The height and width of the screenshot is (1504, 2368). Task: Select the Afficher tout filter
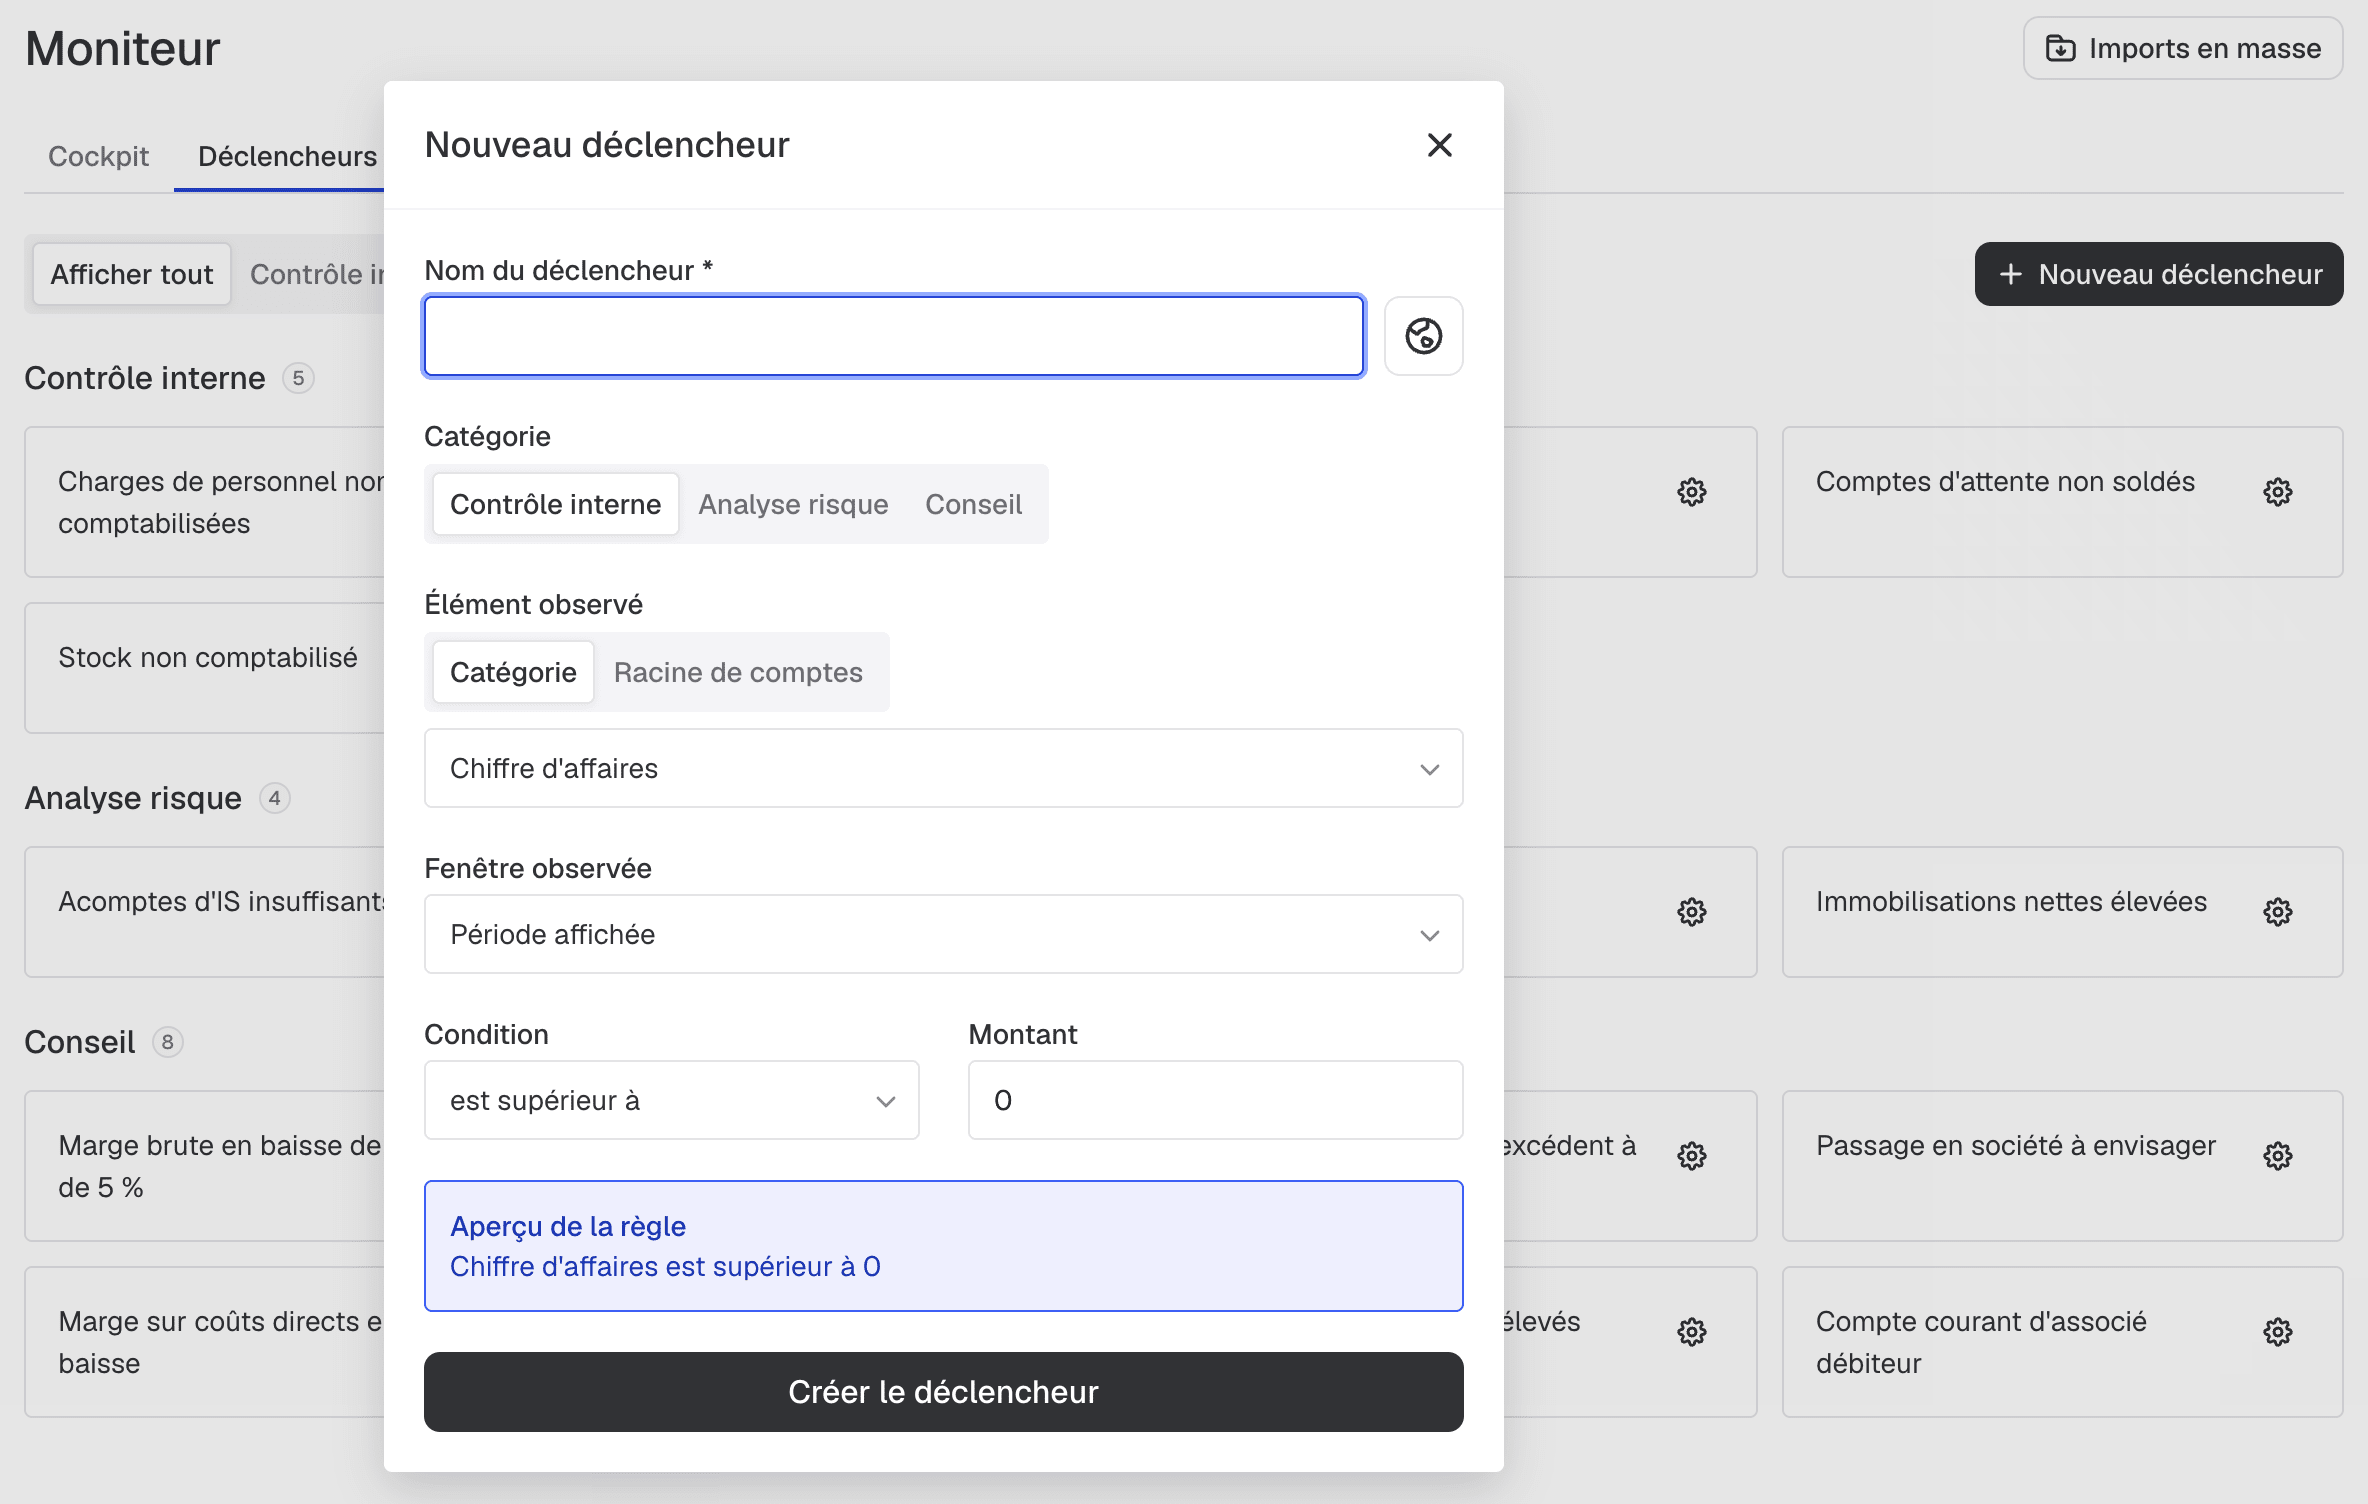[132, 274]
